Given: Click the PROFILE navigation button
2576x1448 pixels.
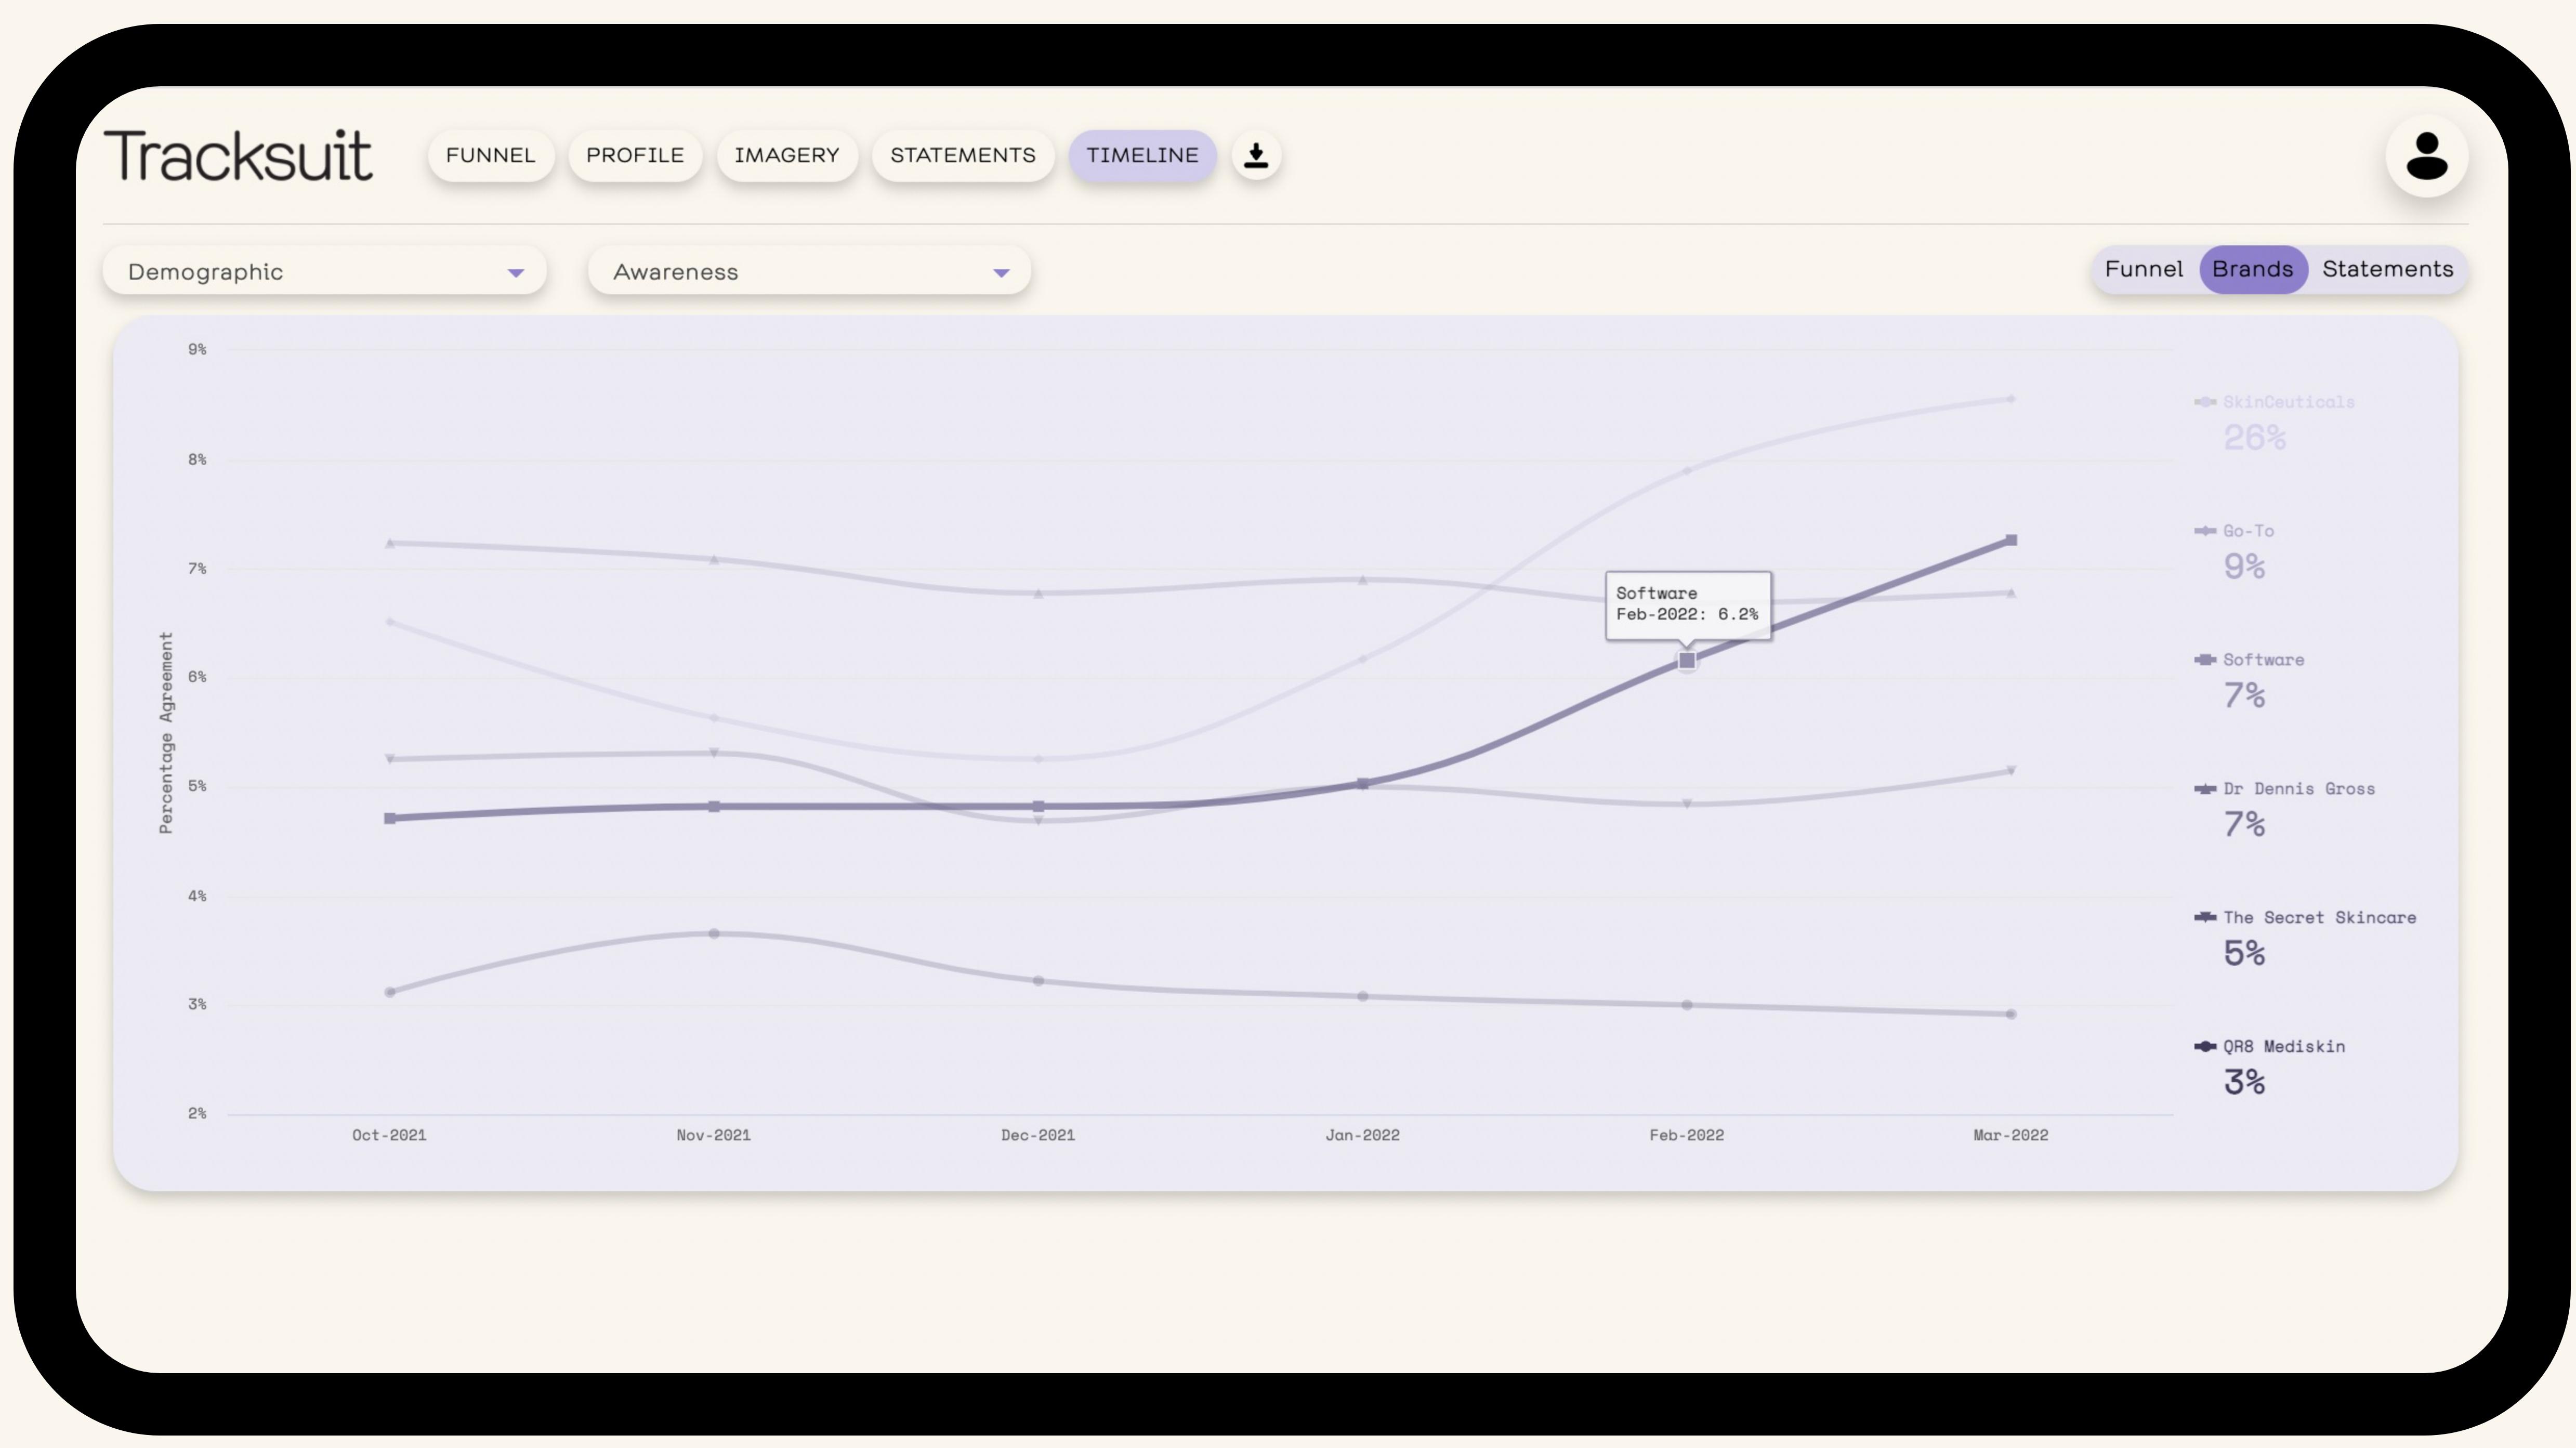Looking at the screenshot, I should [634, 156].
